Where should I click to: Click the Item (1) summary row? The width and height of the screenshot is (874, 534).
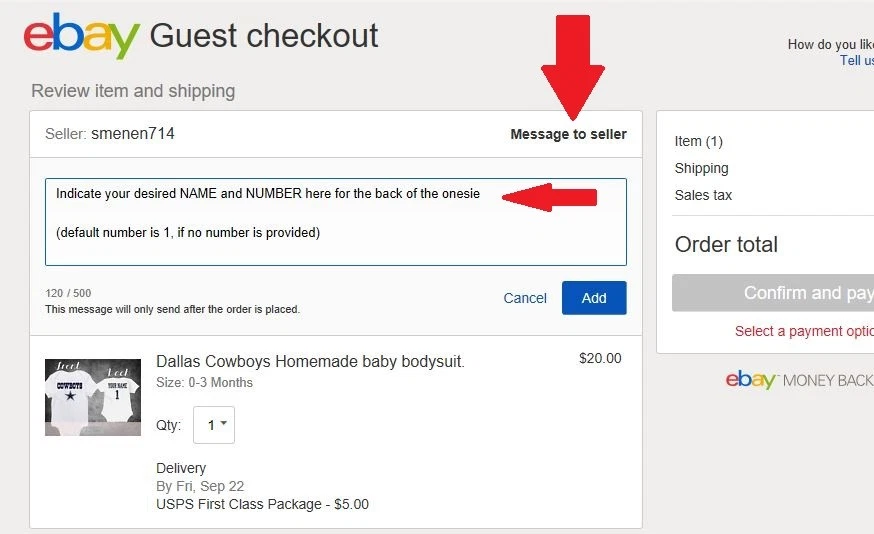[699, 141]
